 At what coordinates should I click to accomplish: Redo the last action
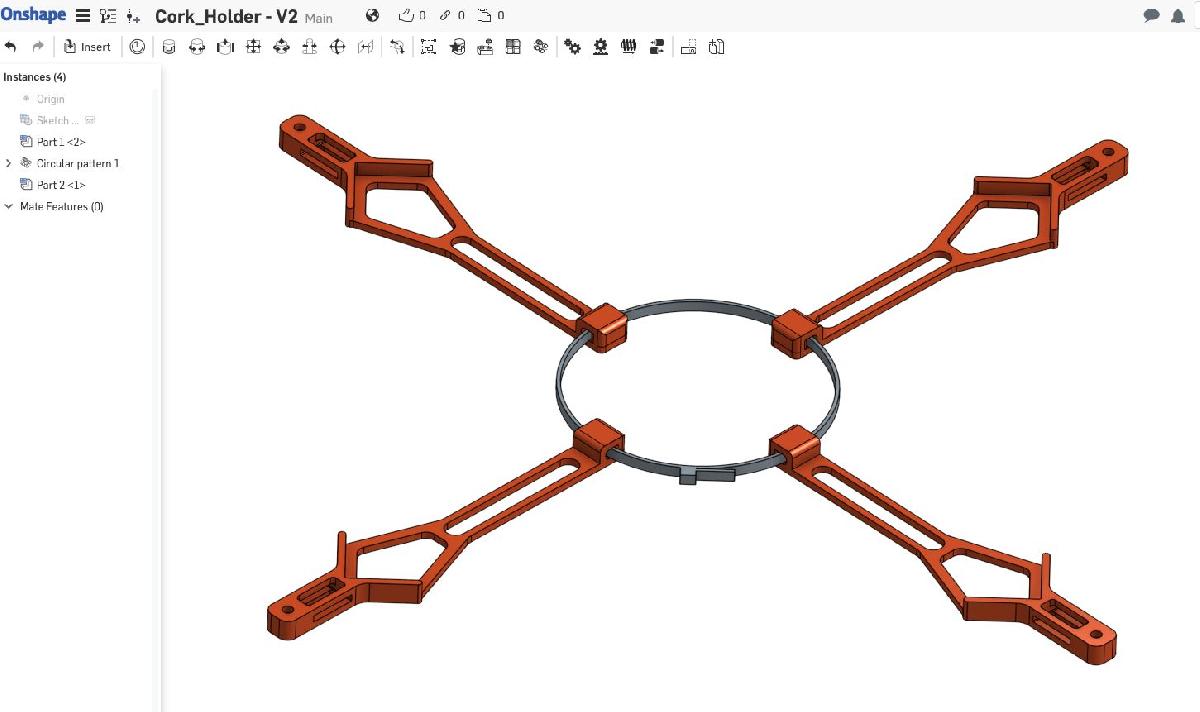tap(38, 46)
